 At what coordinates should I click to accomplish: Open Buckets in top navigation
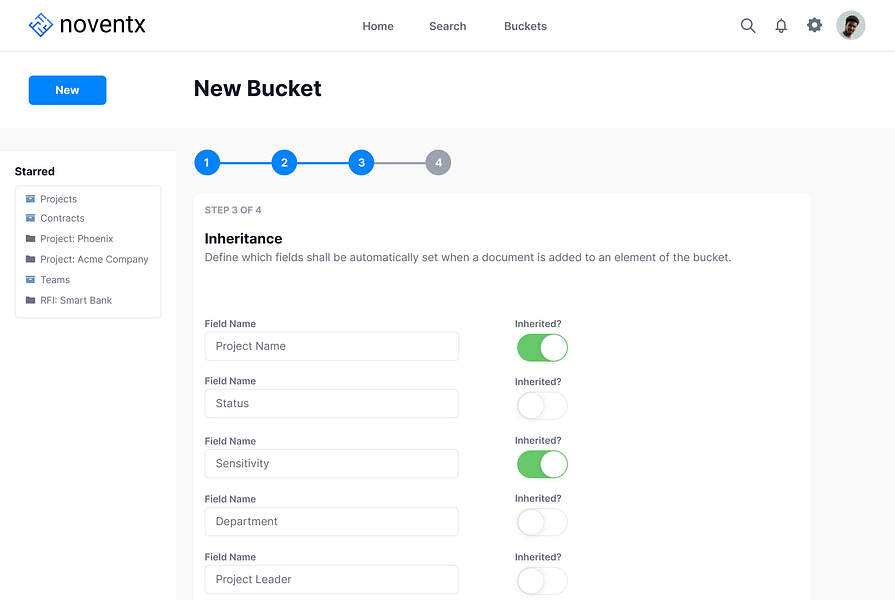point(525,26)
